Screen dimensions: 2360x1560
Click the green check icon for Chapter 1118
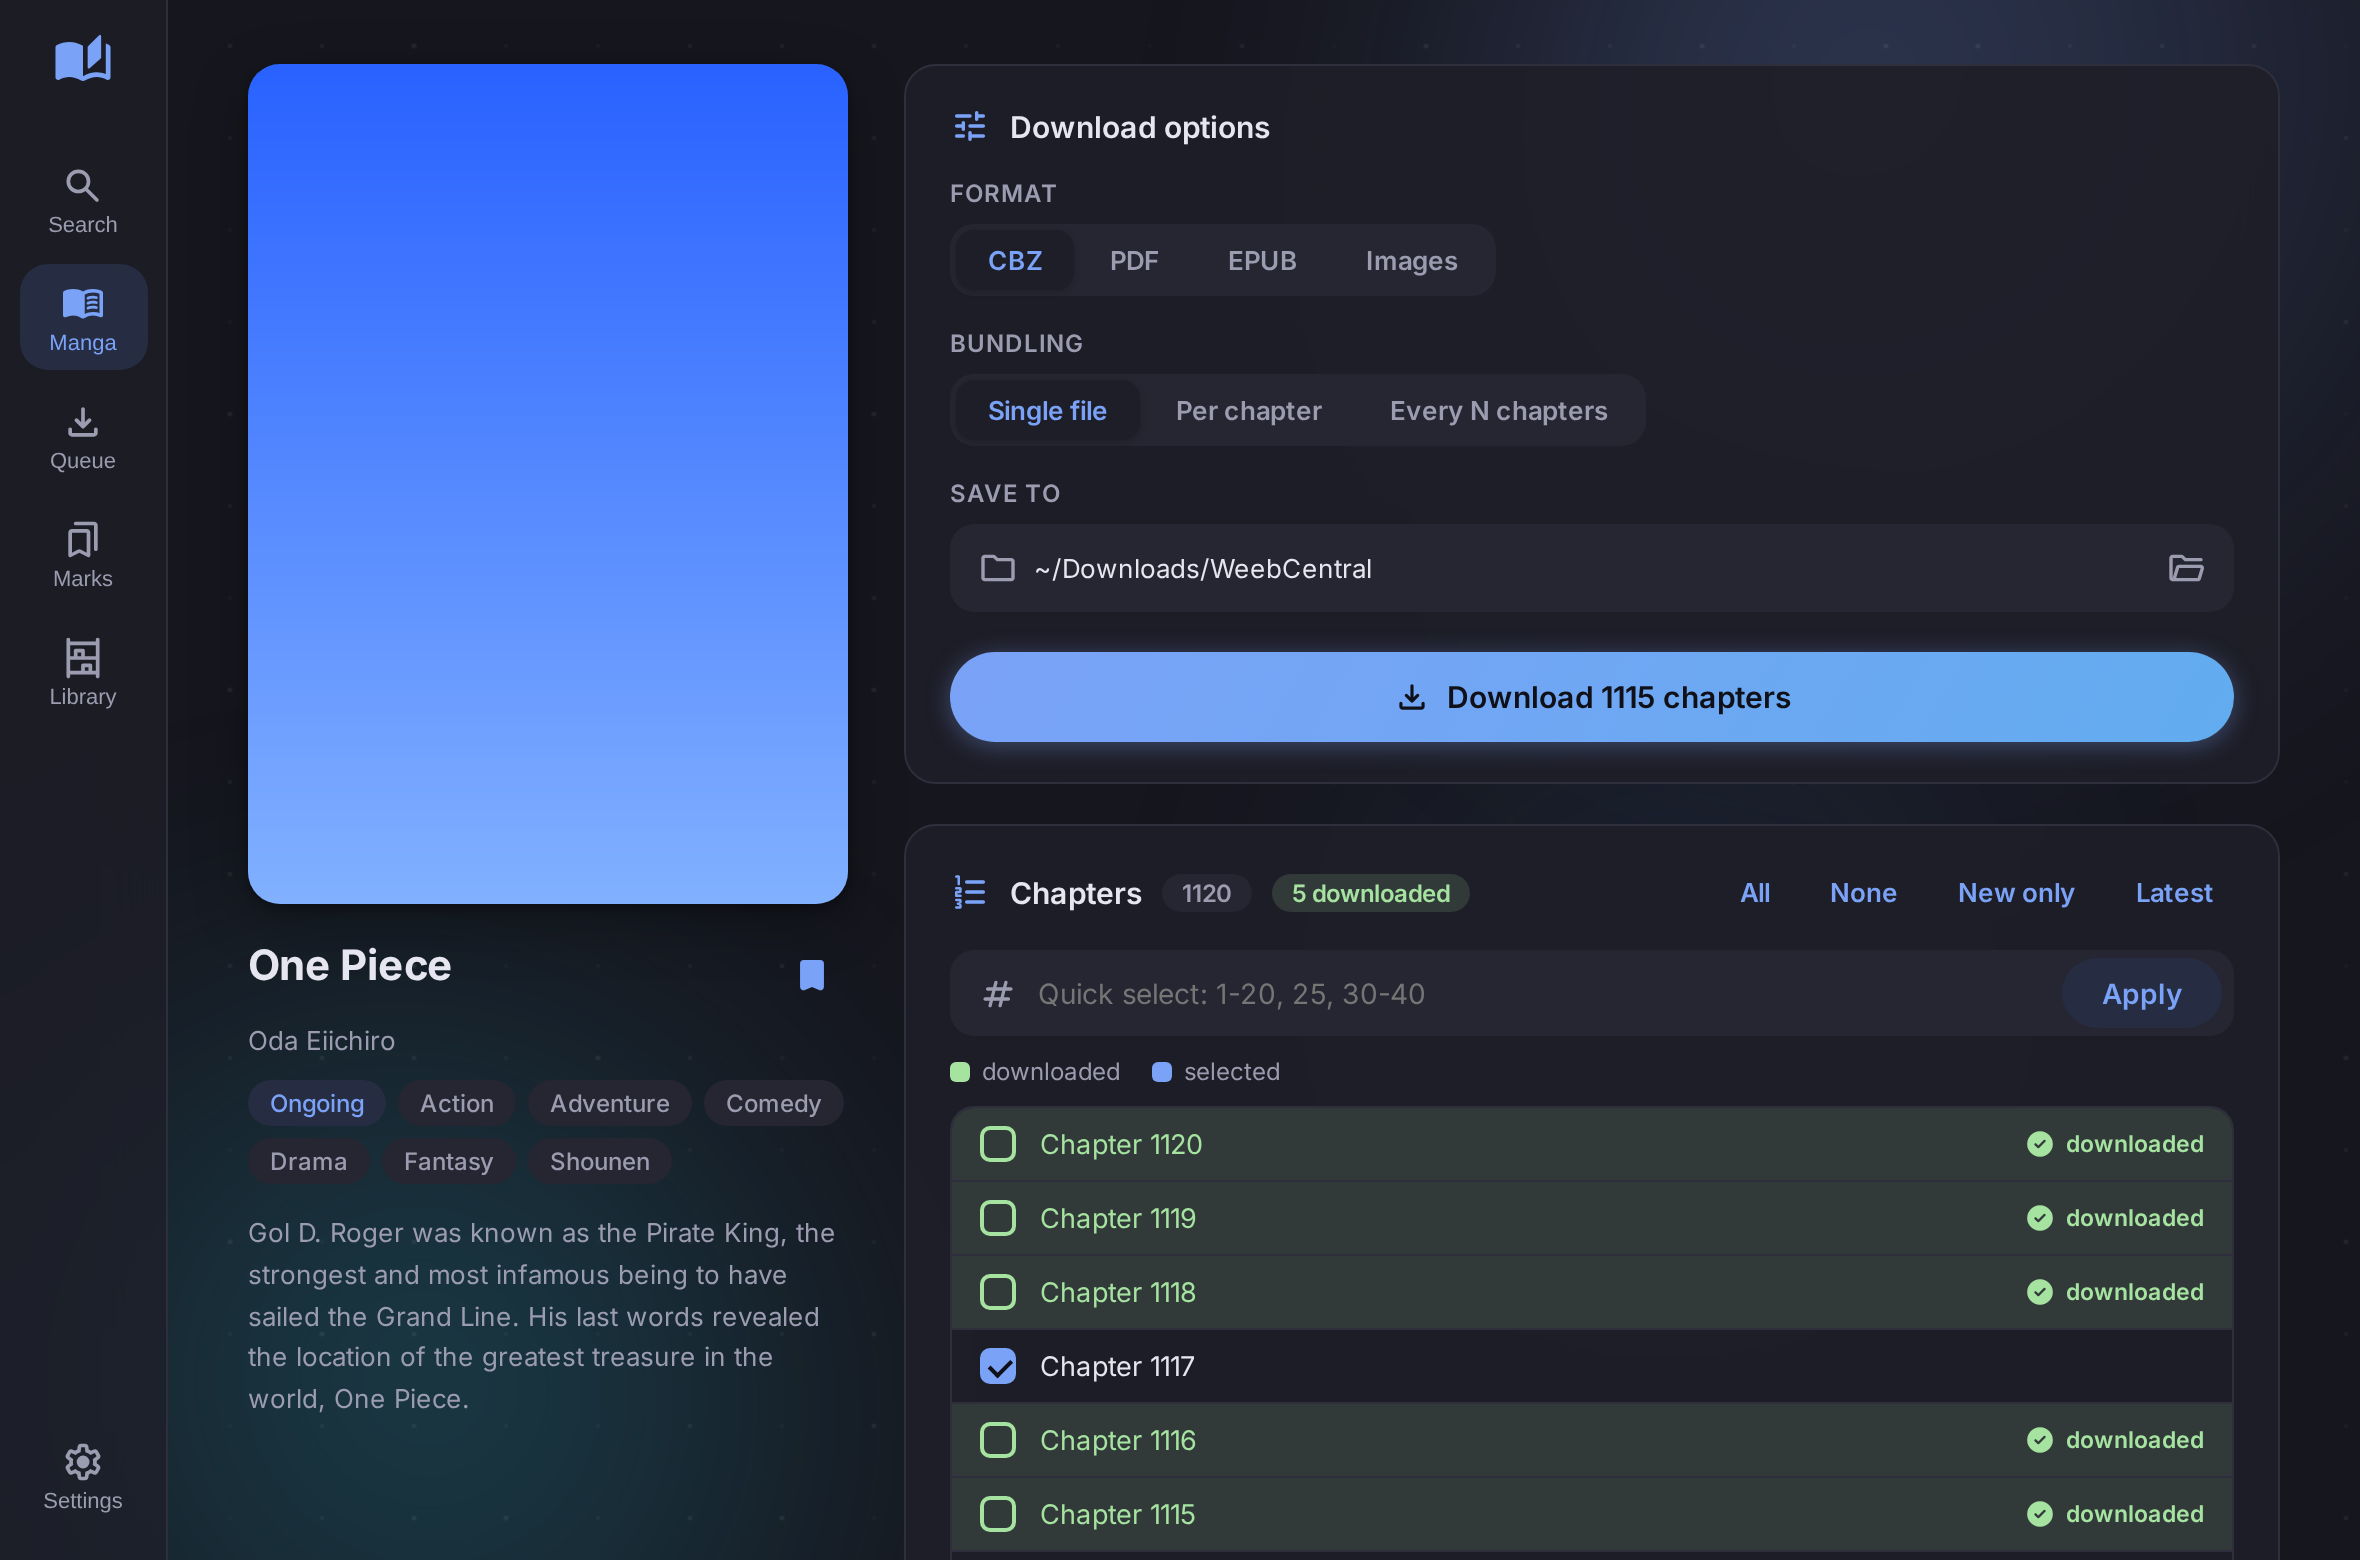(x=2039, y=1292)
